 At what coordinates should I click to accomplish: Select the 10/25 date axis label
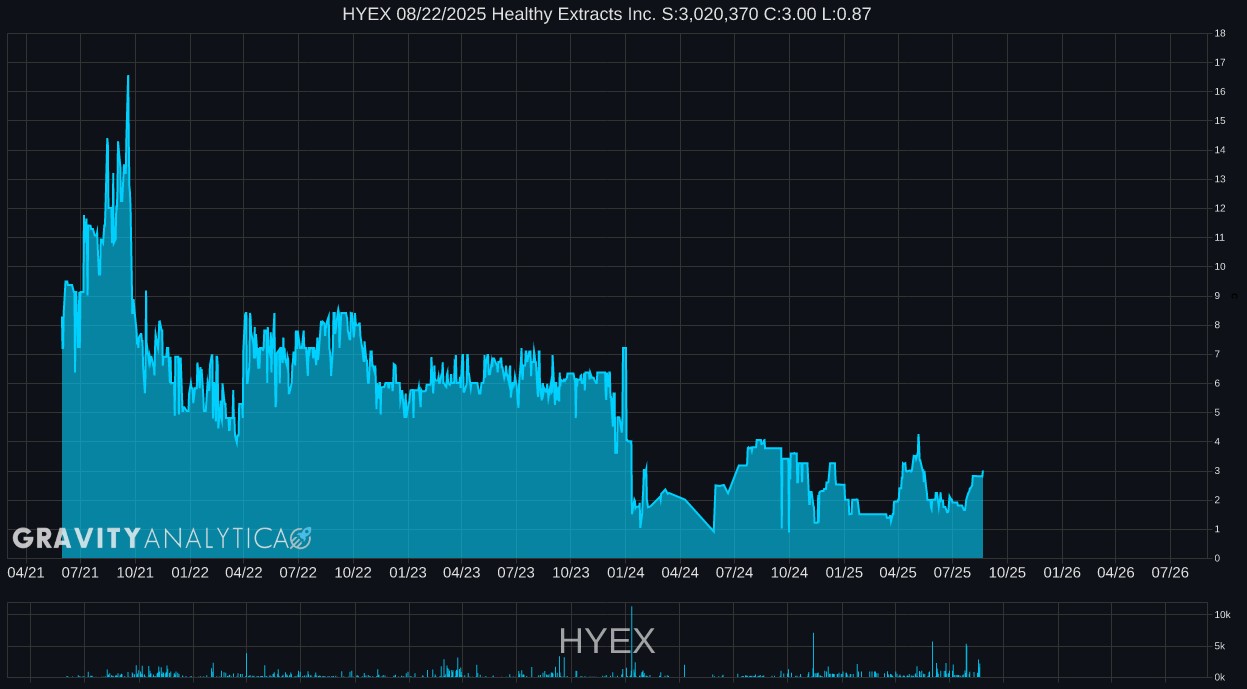point(1007,572)
